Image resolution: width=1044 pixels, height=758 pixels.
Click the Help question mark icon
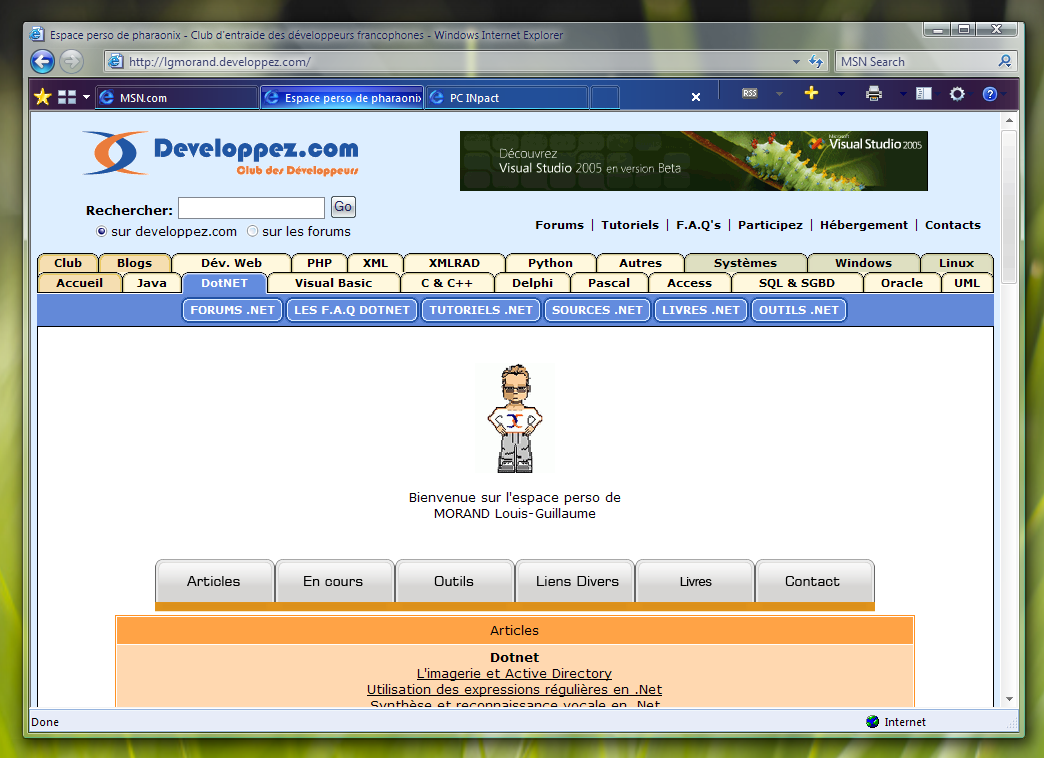click(990, 94)
